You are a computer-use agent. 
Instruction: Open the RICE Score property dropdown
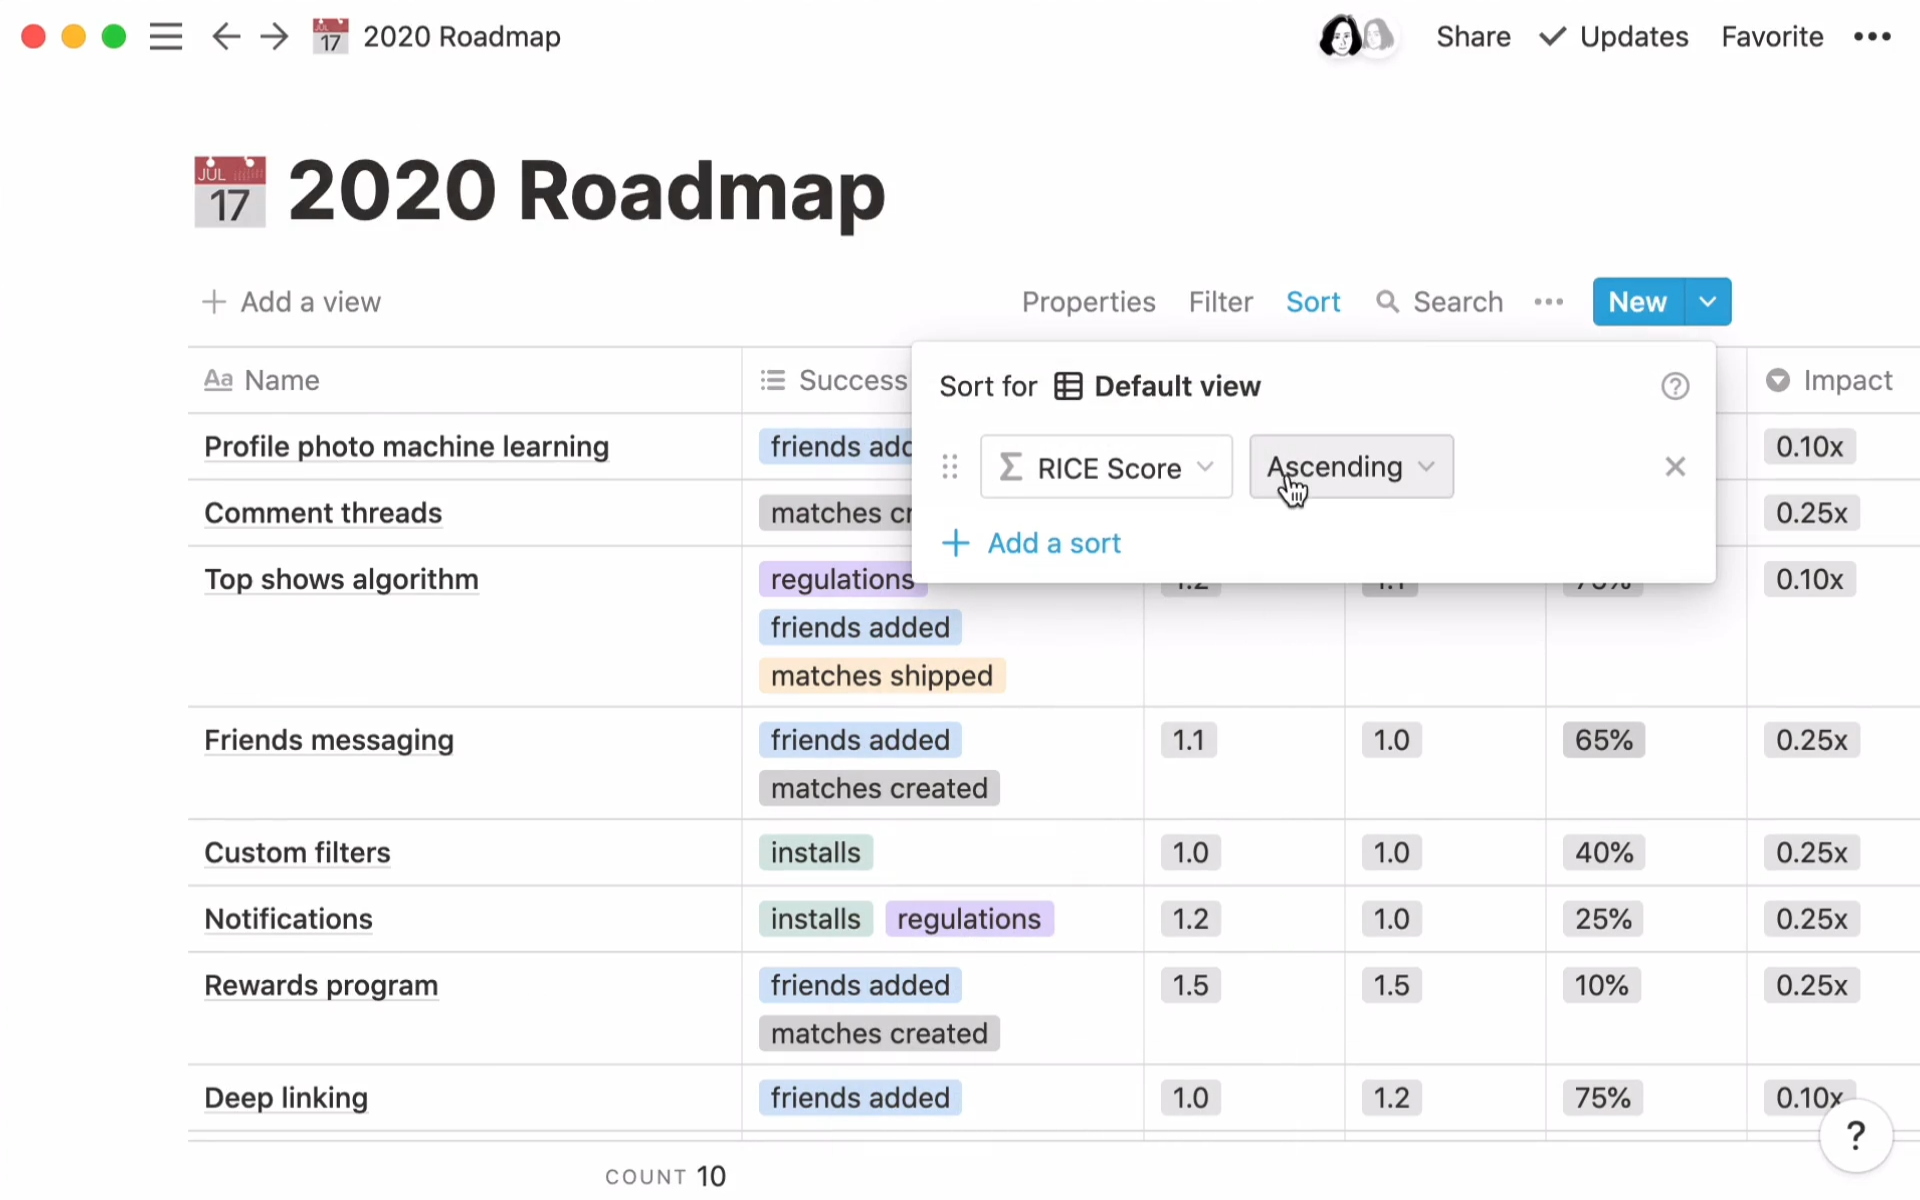(1106, 467)
